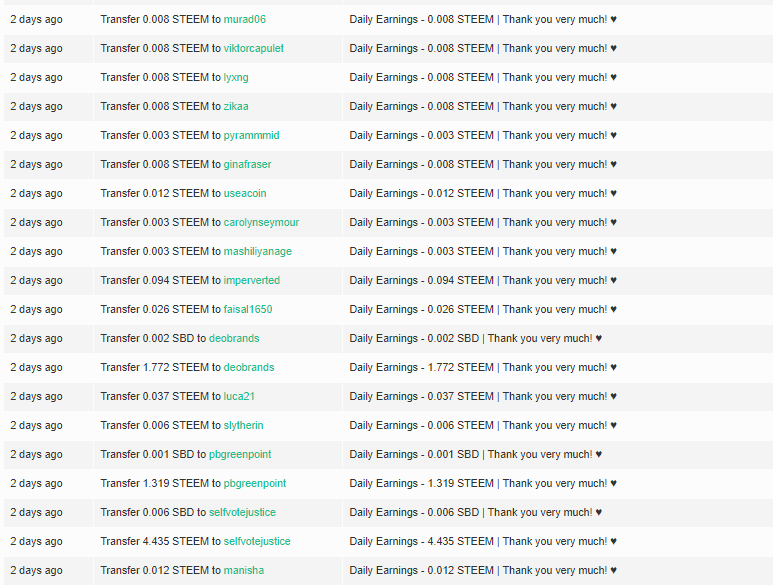The image size is (773, 585).
Task: Visit the manisha account link
Action: click(x=244, y=571)
